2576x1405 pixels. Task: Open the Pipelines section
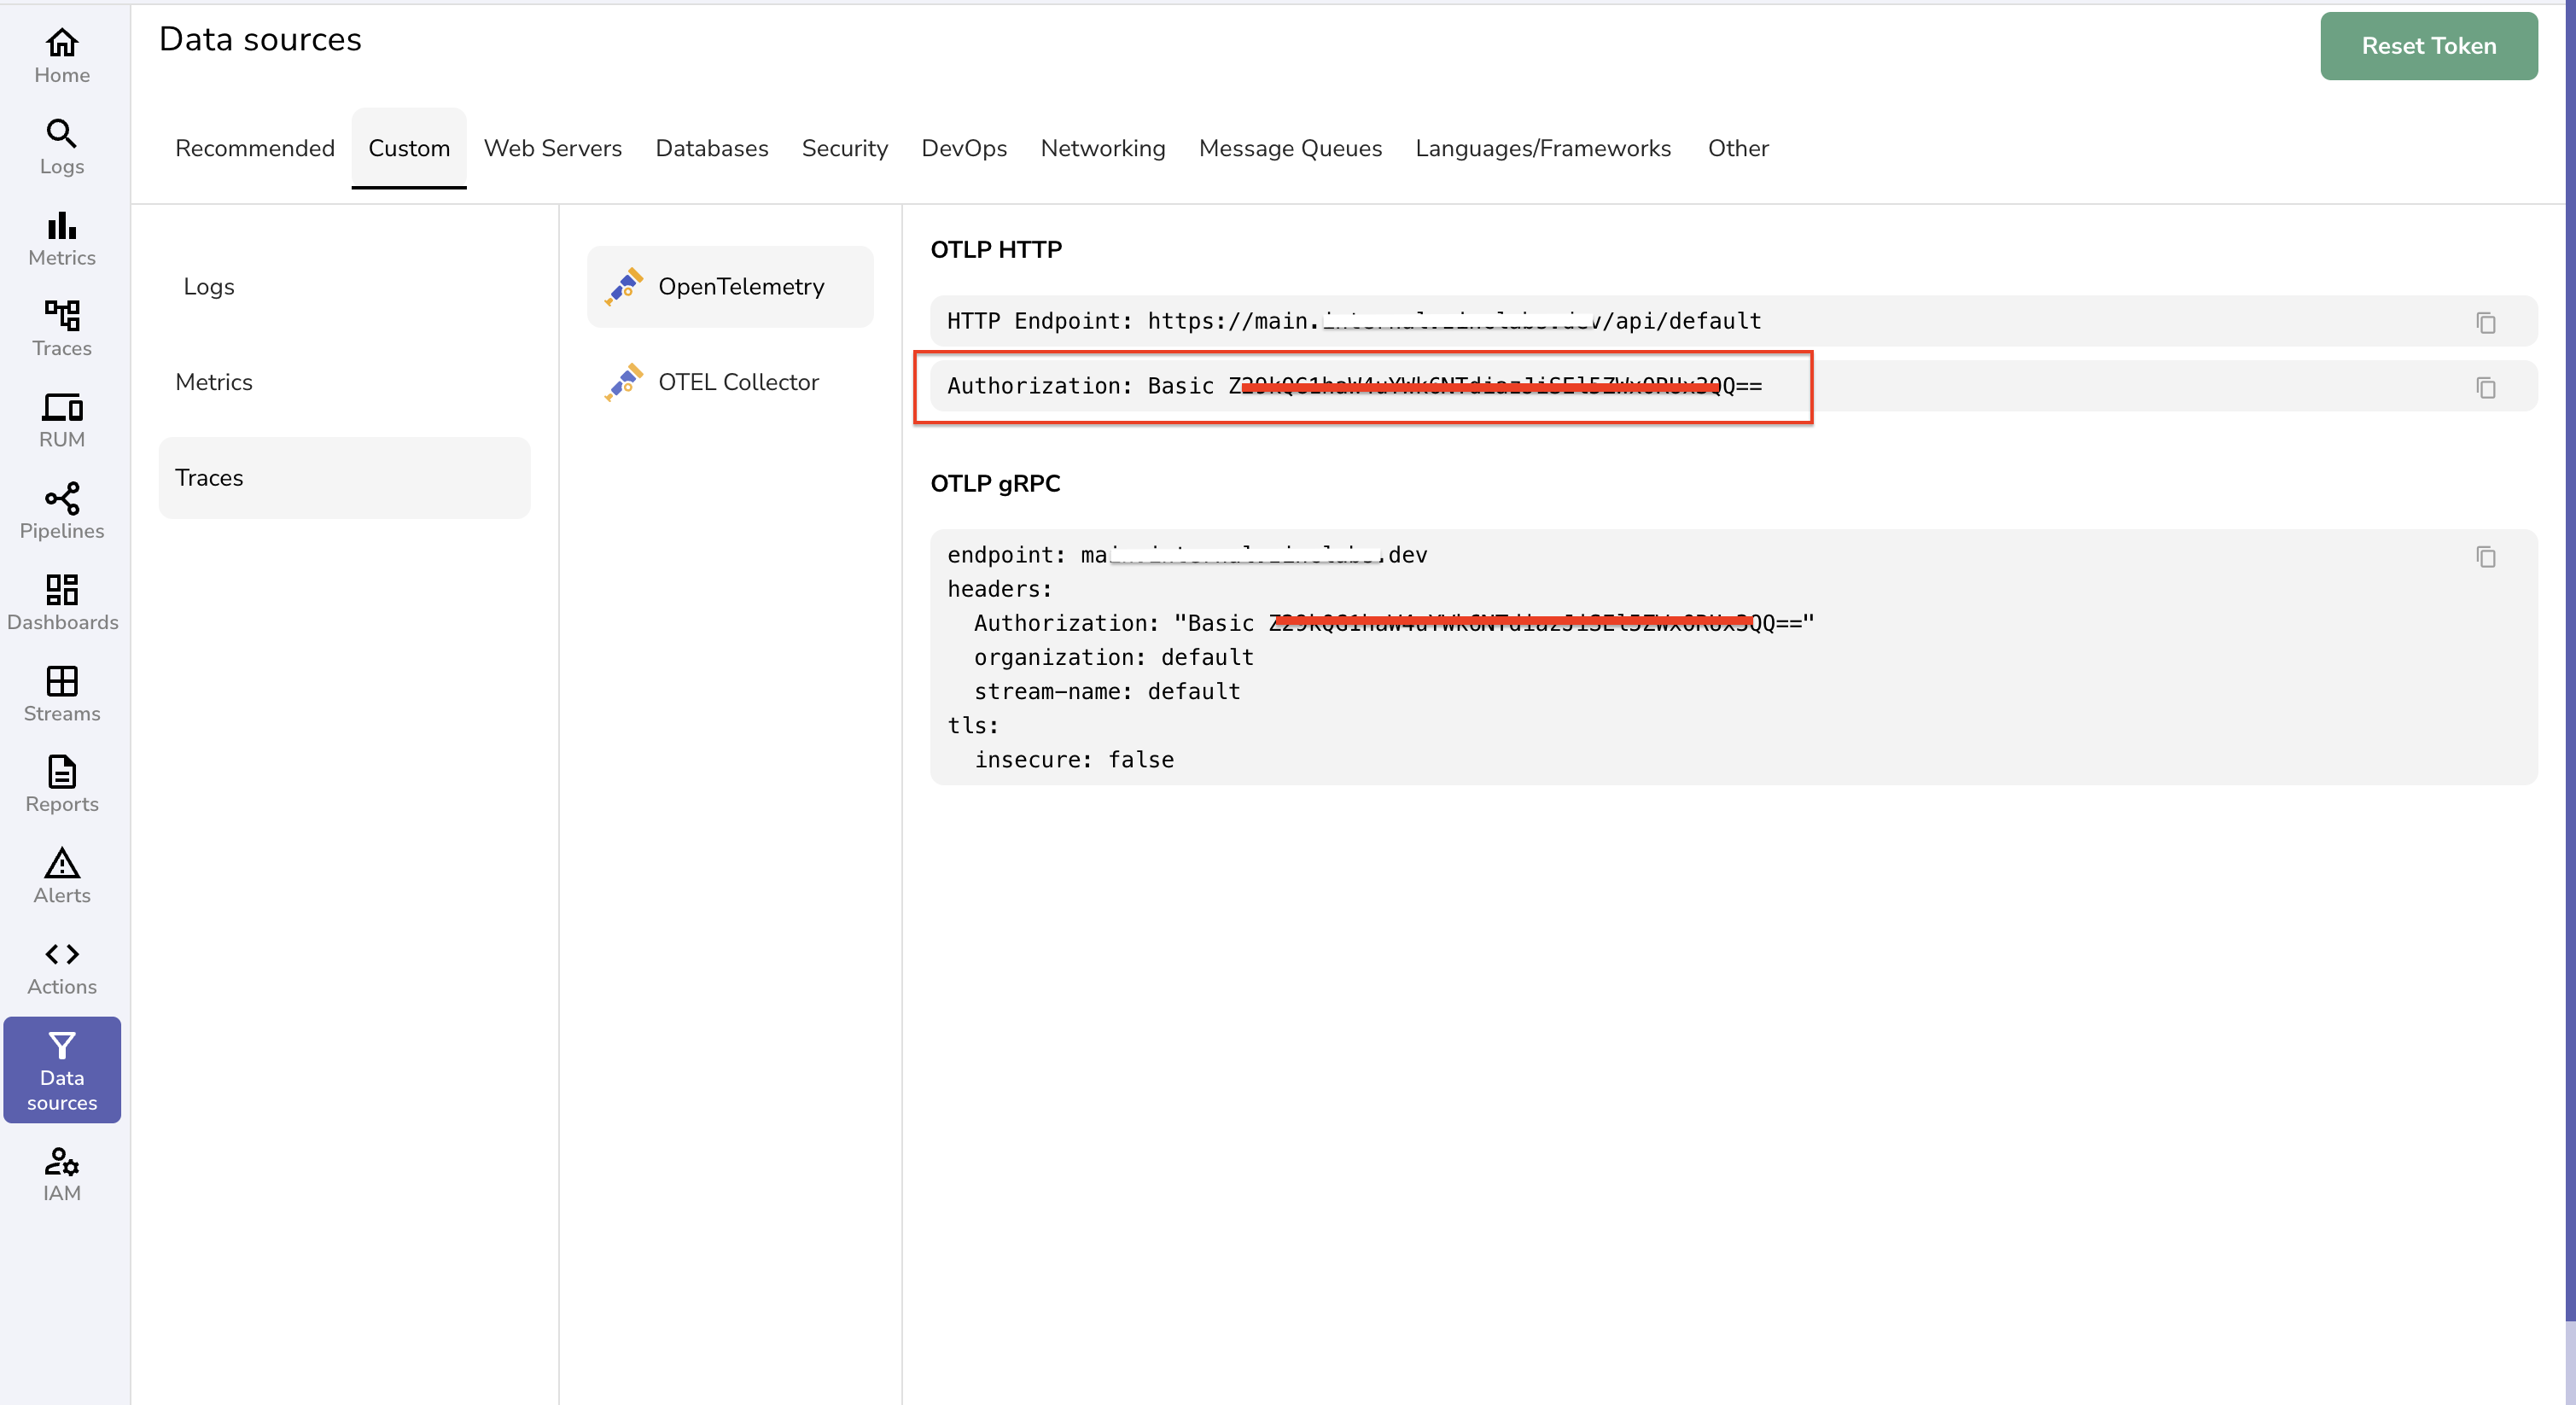(62, 511)
